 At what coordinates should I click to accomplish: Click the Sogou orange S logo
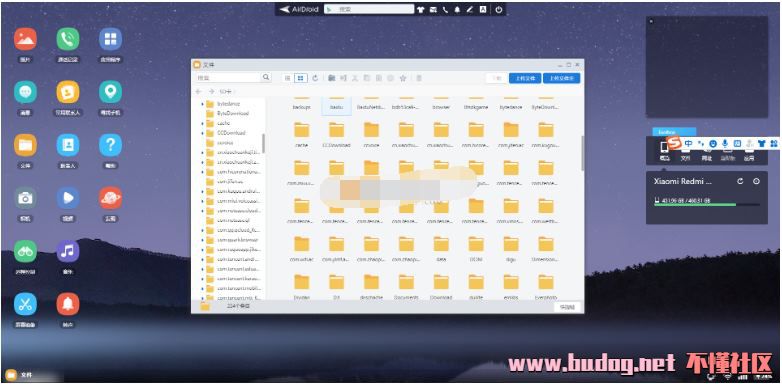pos(674,144)
